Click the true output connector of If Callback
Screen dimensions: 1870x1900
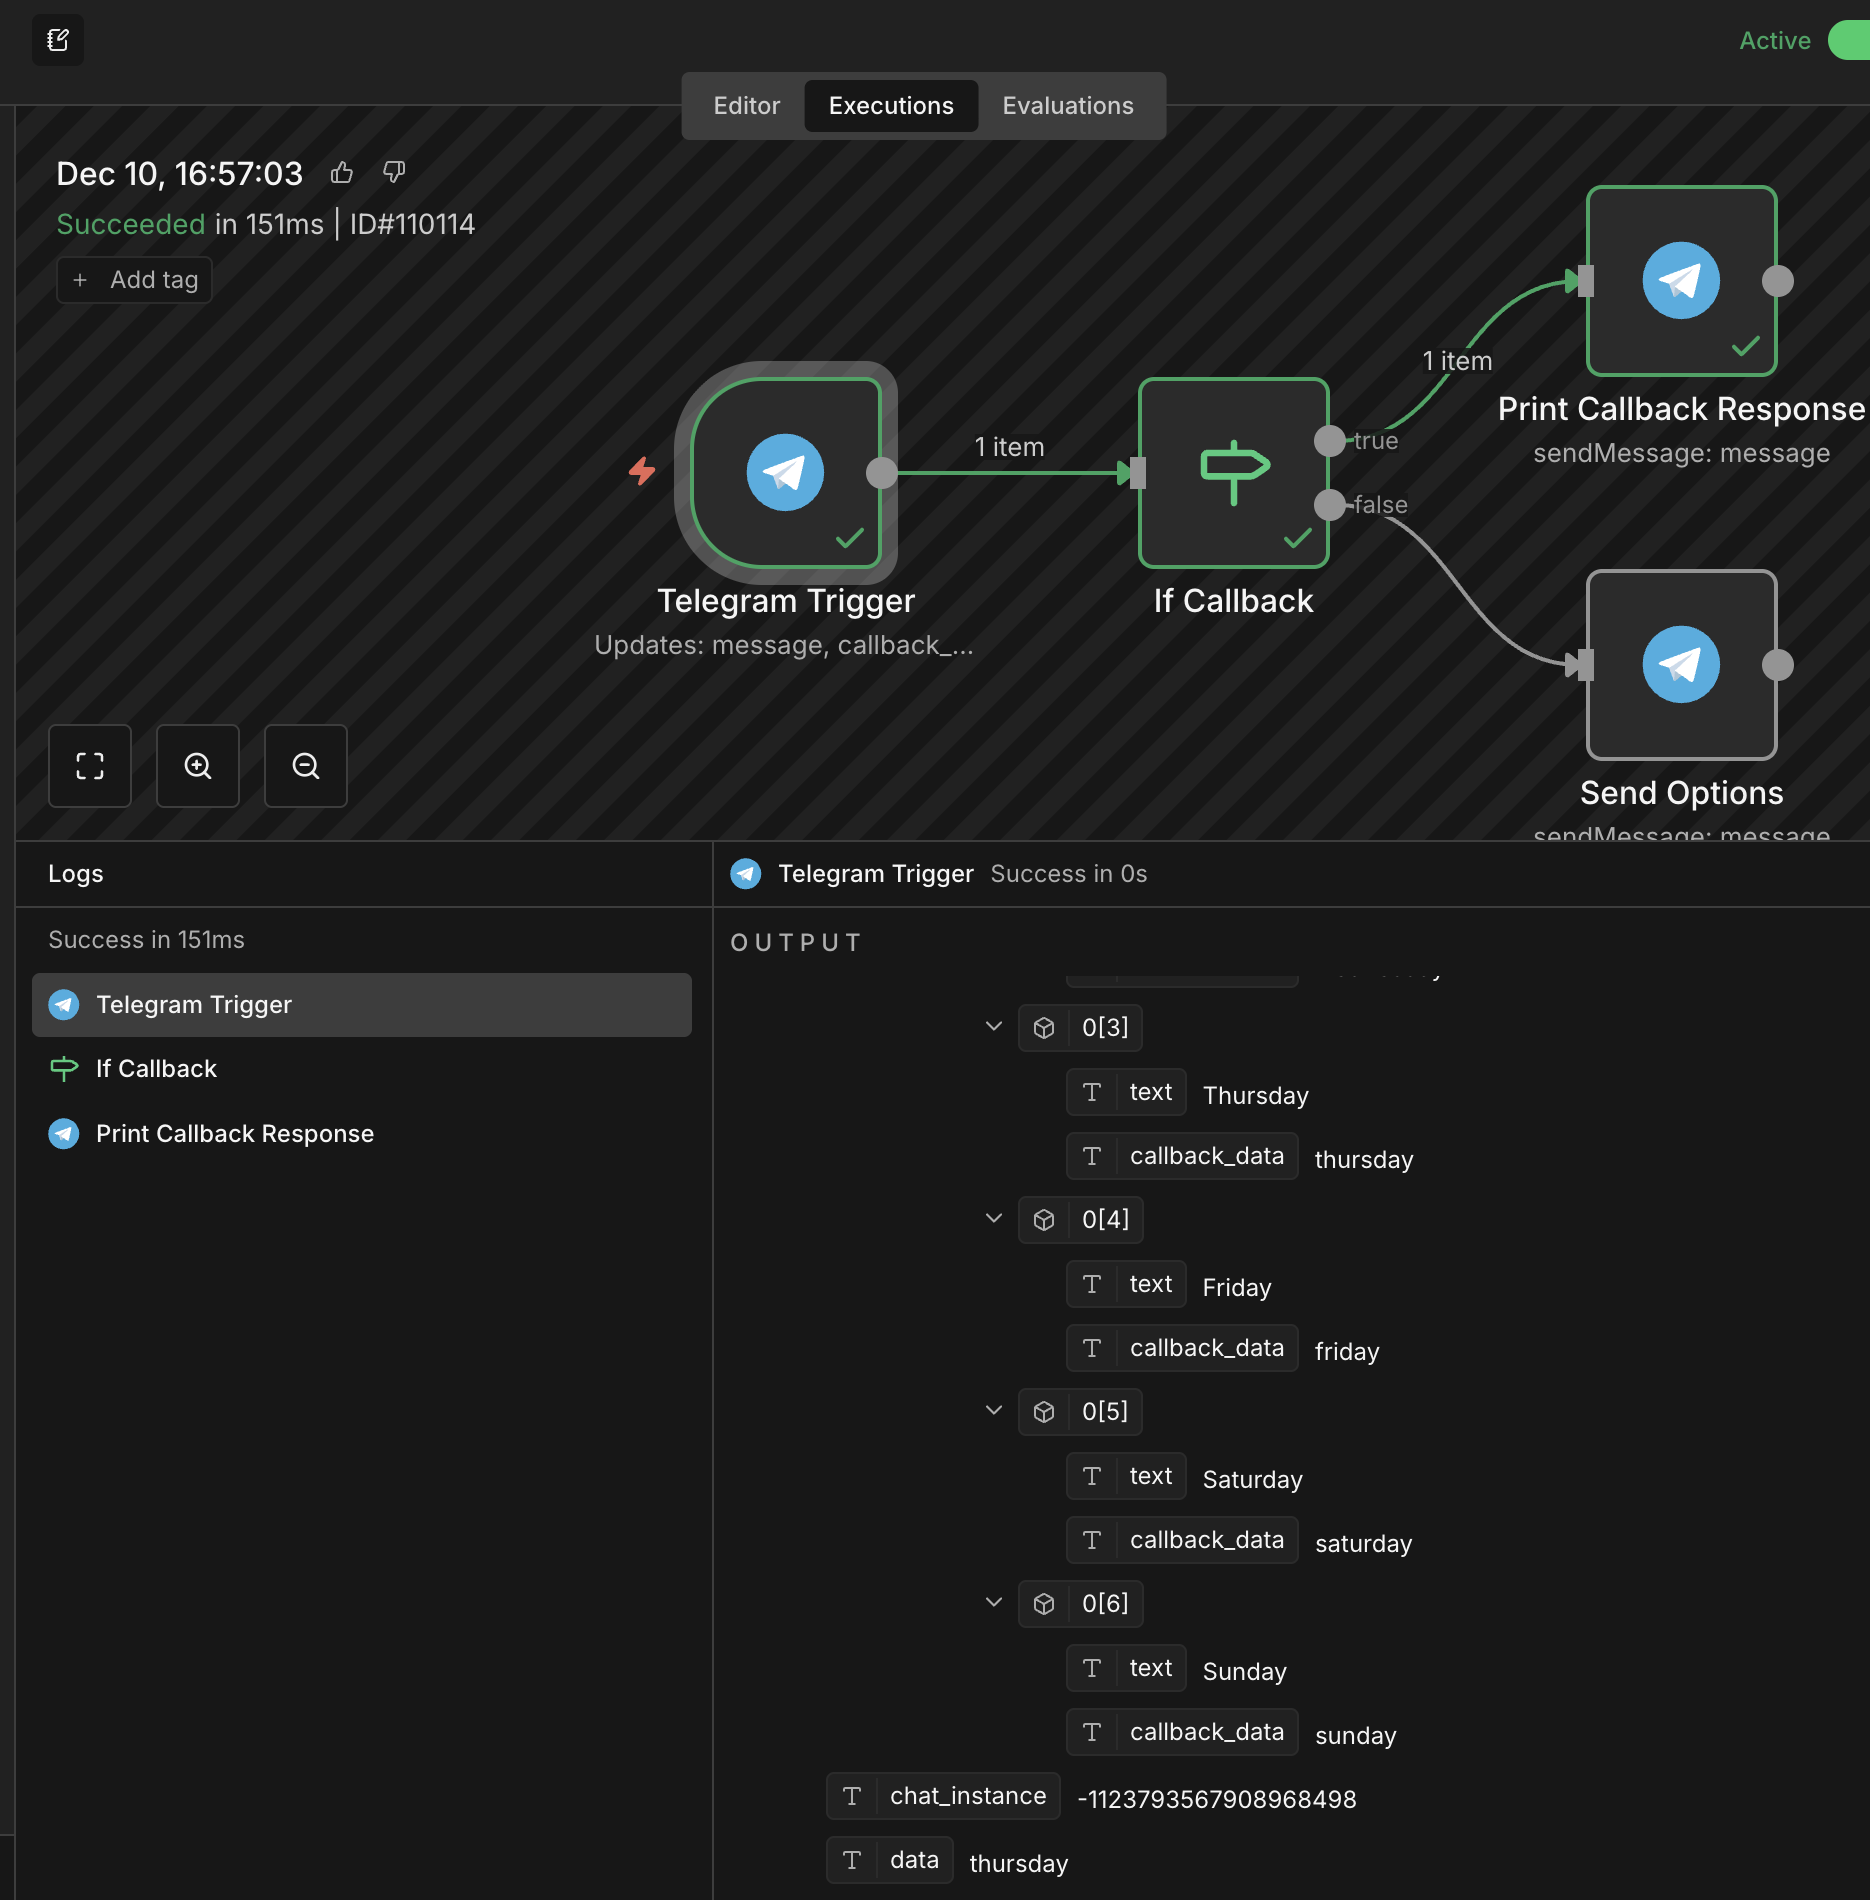1329,441
